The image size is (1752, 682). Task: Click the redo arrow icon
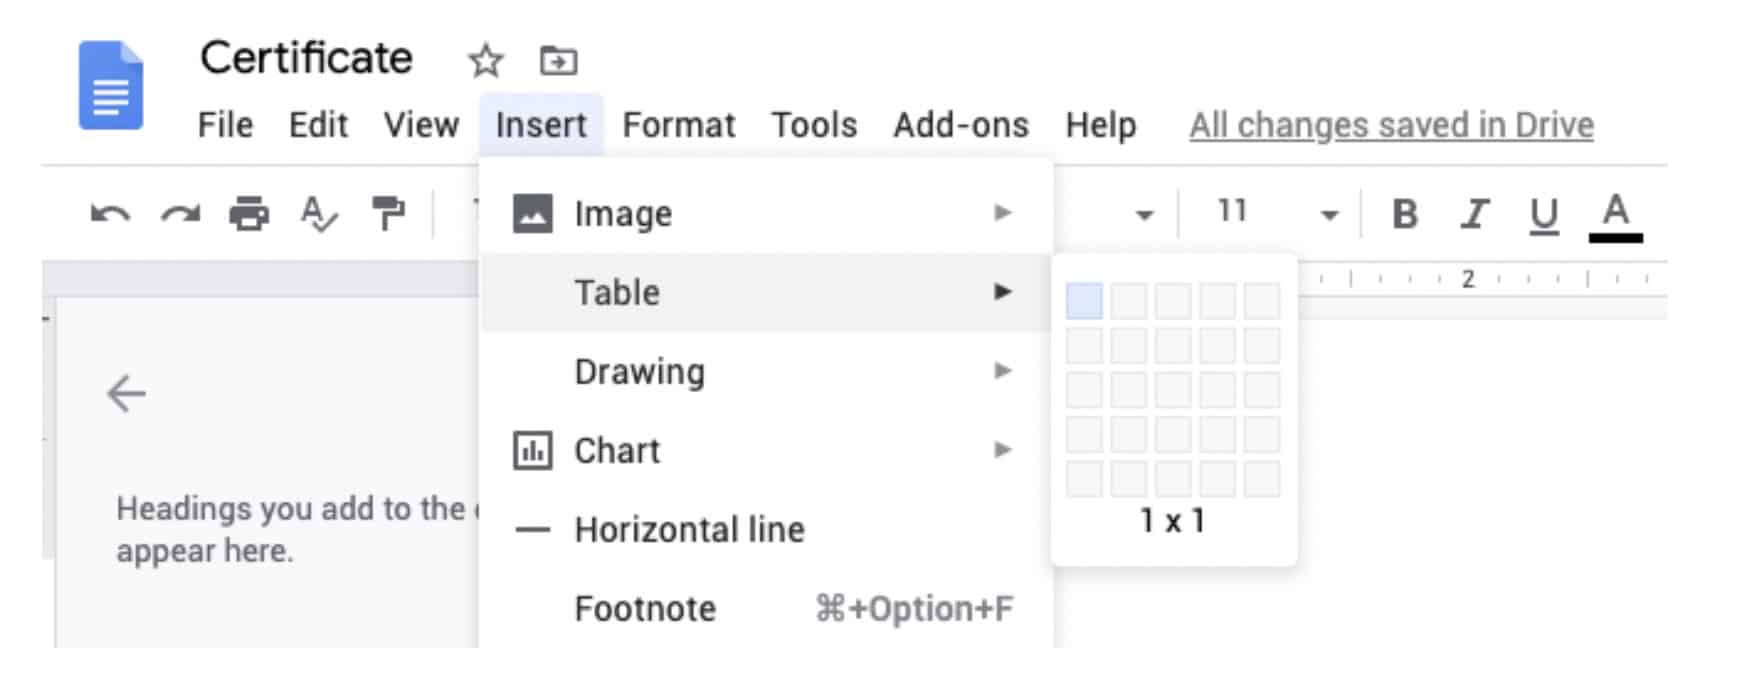point(180,213)
